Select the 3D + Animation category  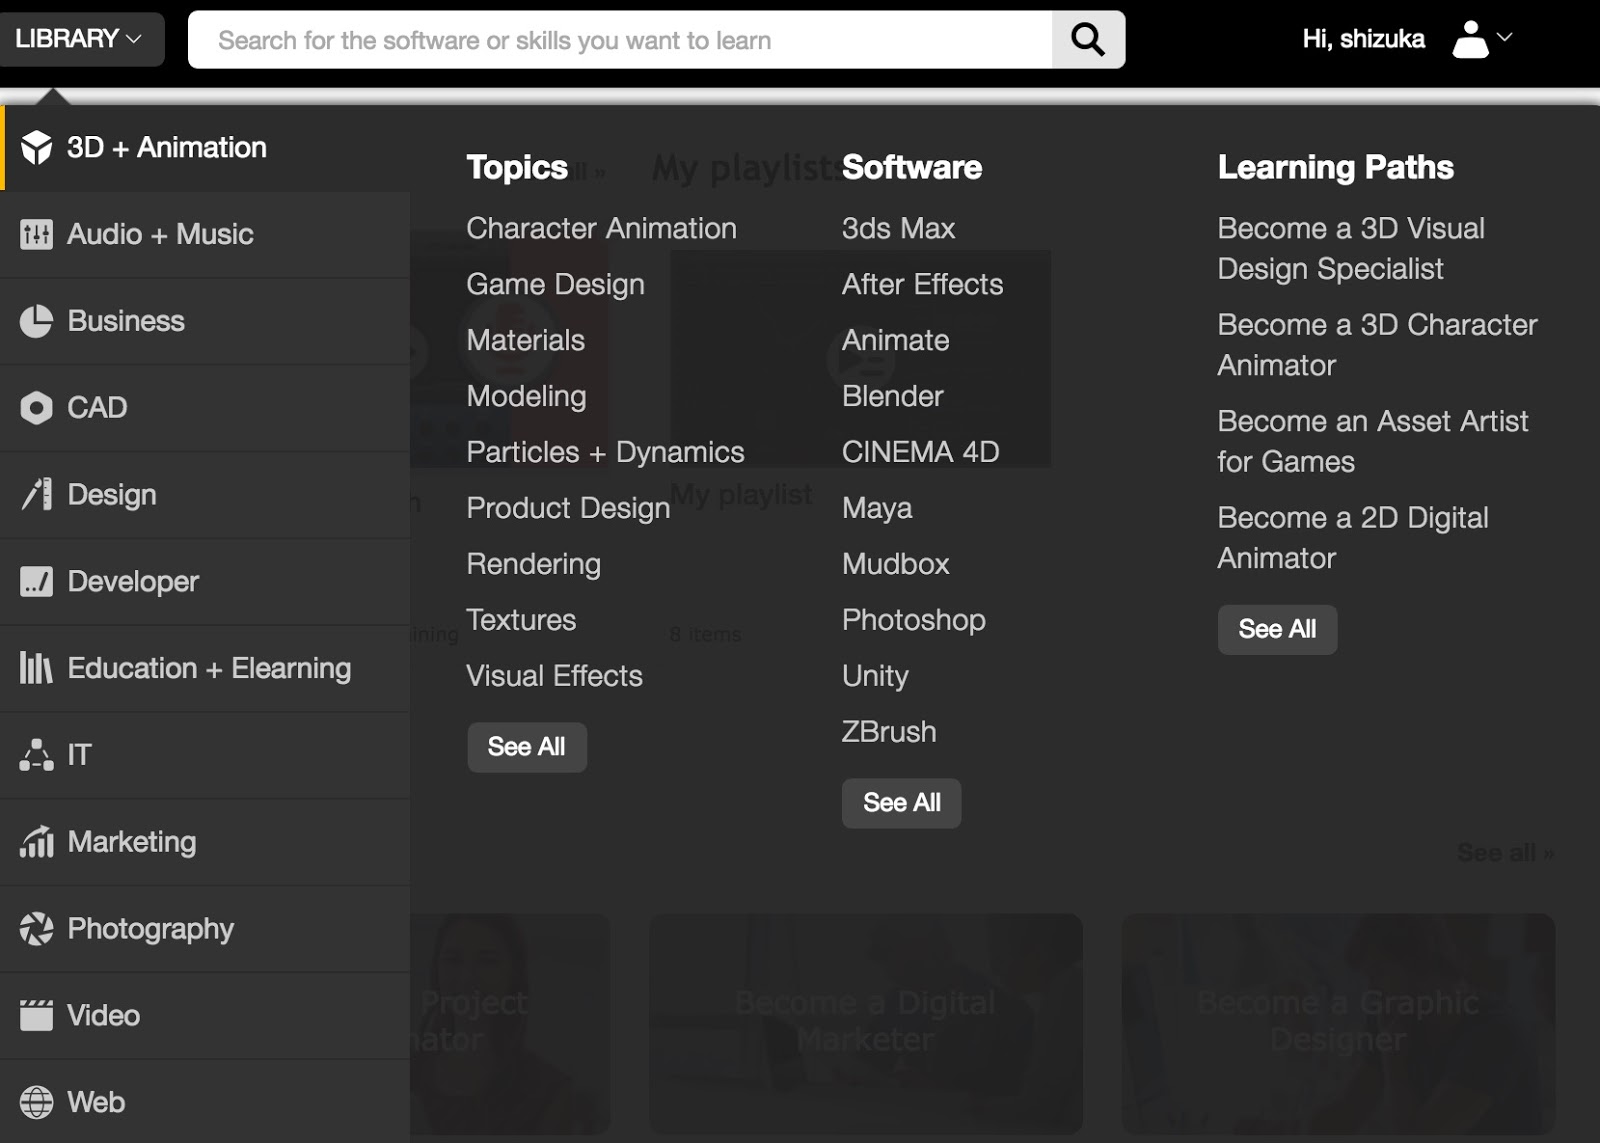pos(205,147)
